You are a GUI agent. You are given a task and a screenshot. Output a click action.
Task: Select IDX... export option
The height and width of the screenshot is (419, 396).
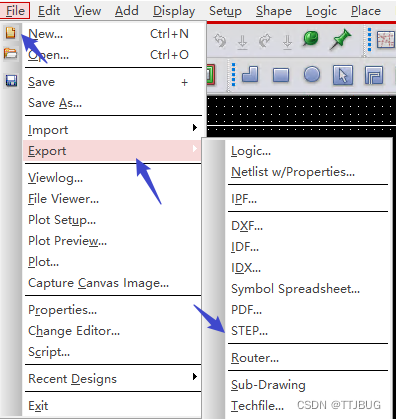308,268
